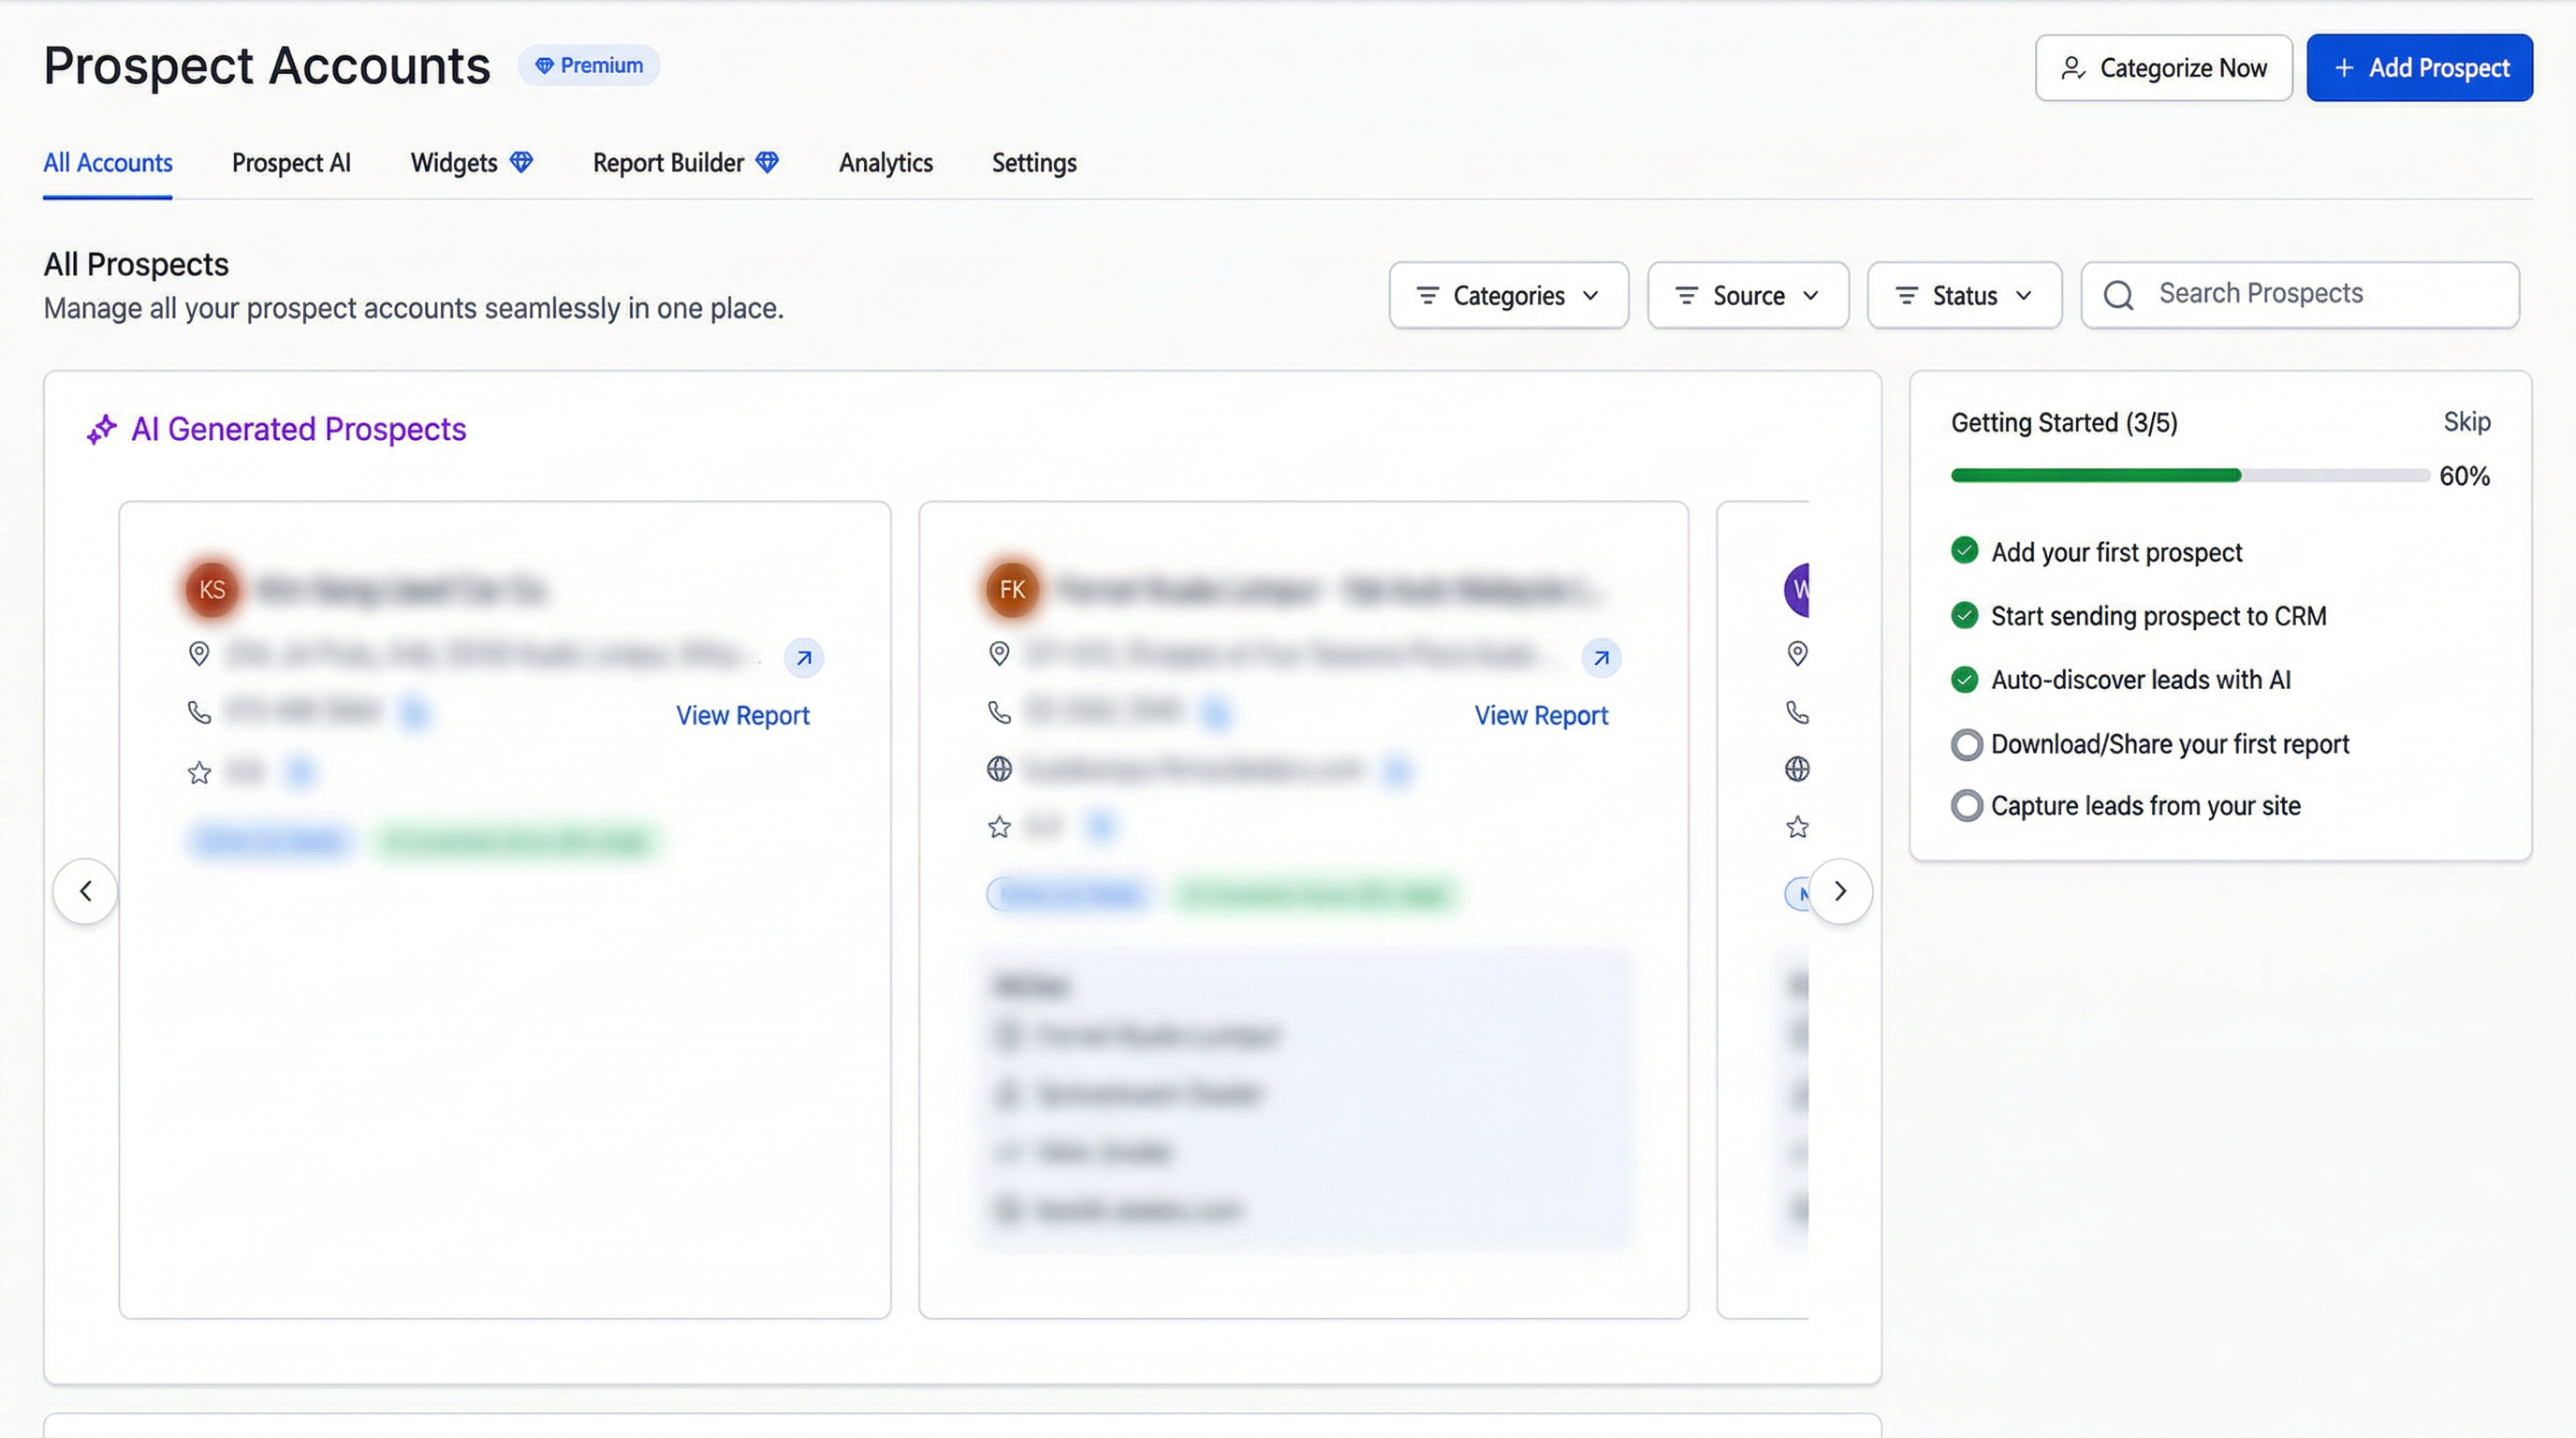
Task: Click the KS avatar circle
Action: pyautogui.click(x=212, y=589)
